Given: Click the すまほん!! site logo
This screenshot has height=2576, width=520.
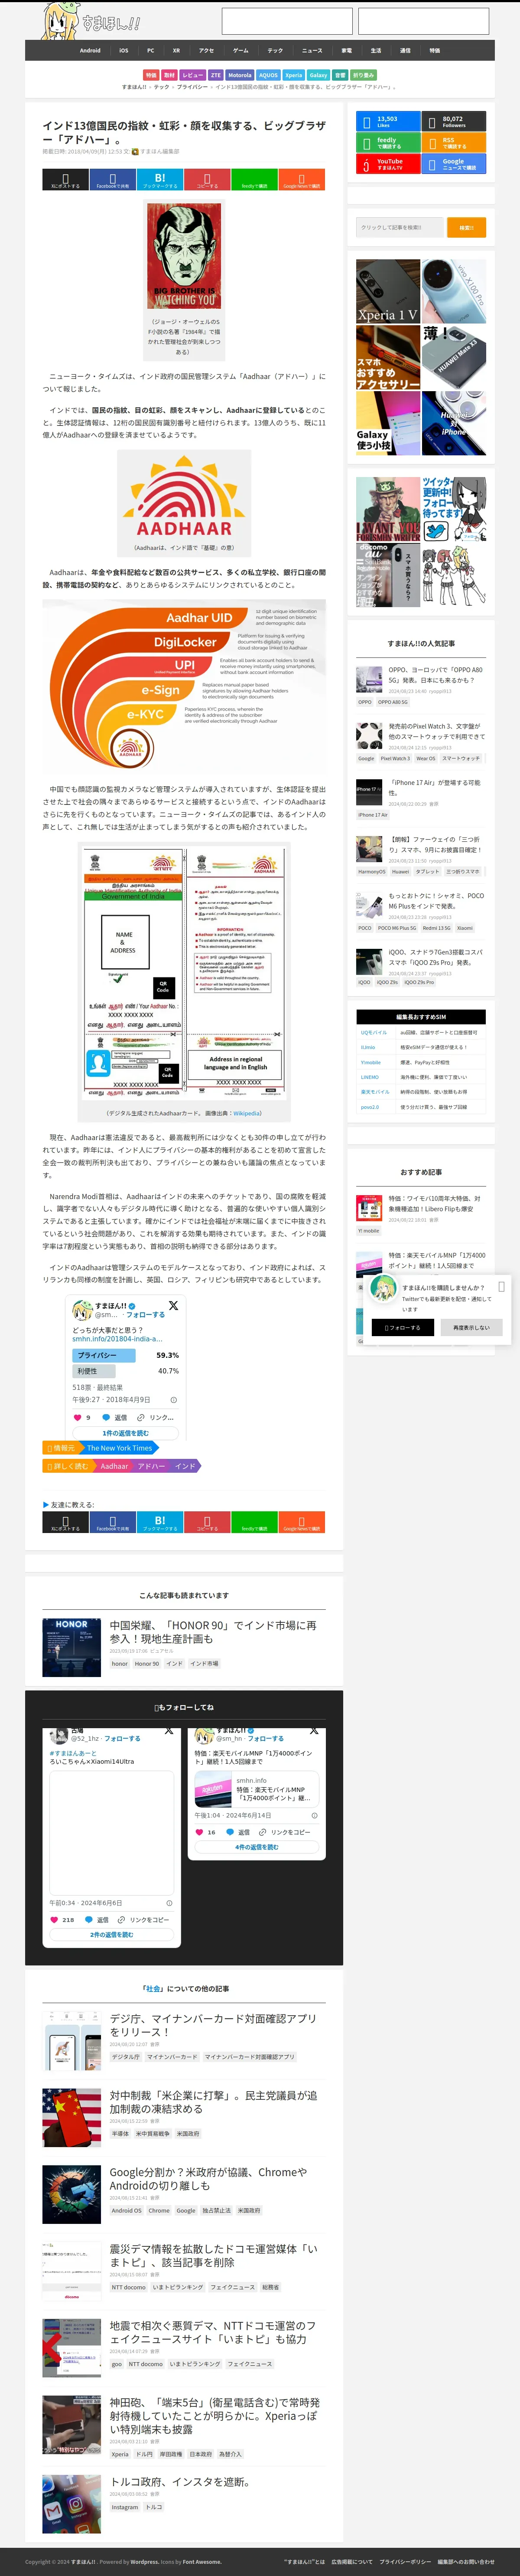Looking at the screenshot, I should pyautogui.click(x=92, y=21).
